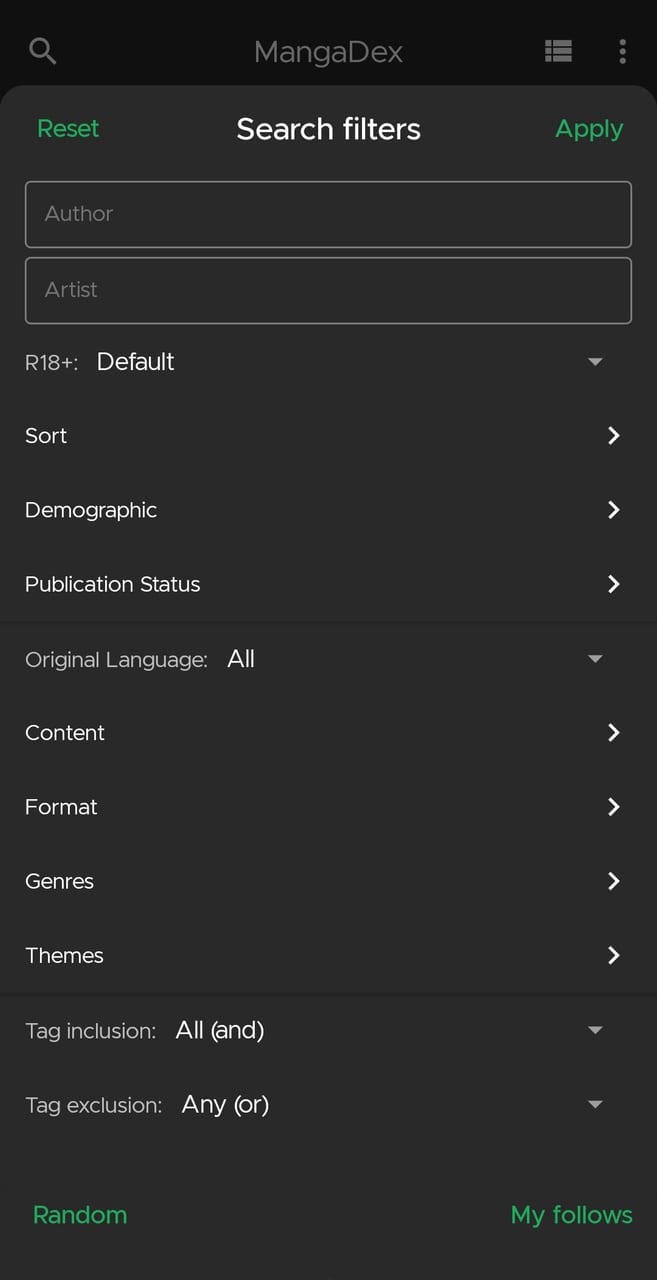Apply the search filters
657x1280 pixels.
click(589, 129)
